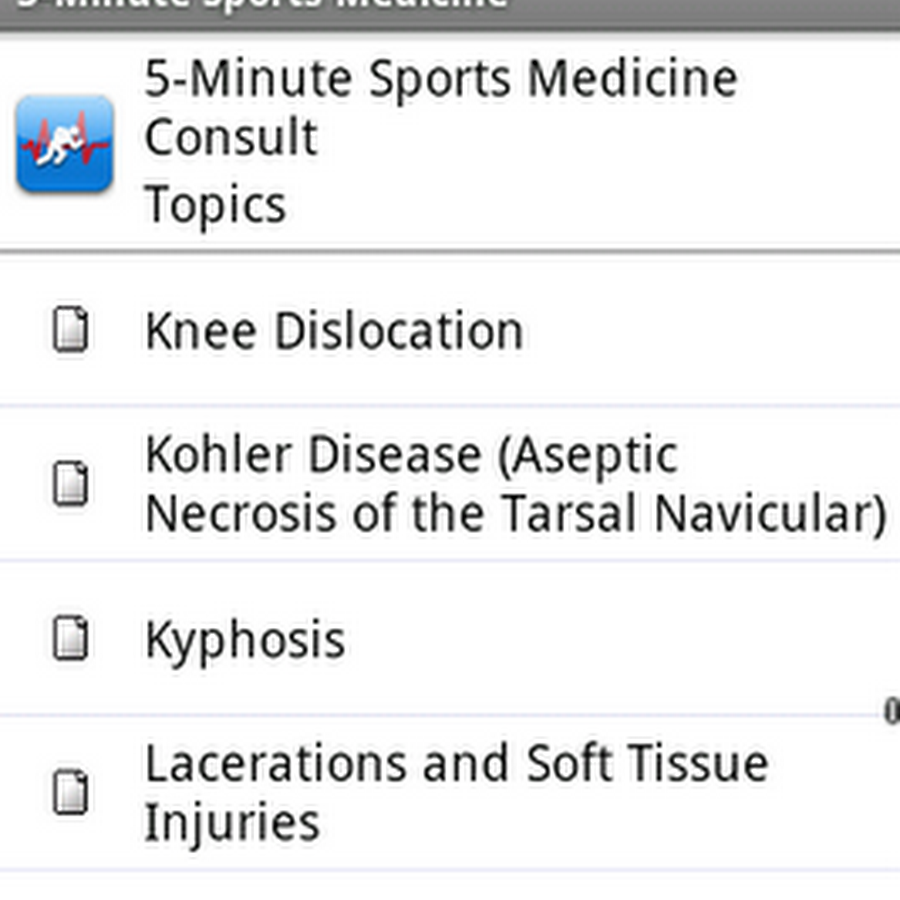Tap the partially visible row below Lacerations
900x900 pixels.
coord(450,886)
